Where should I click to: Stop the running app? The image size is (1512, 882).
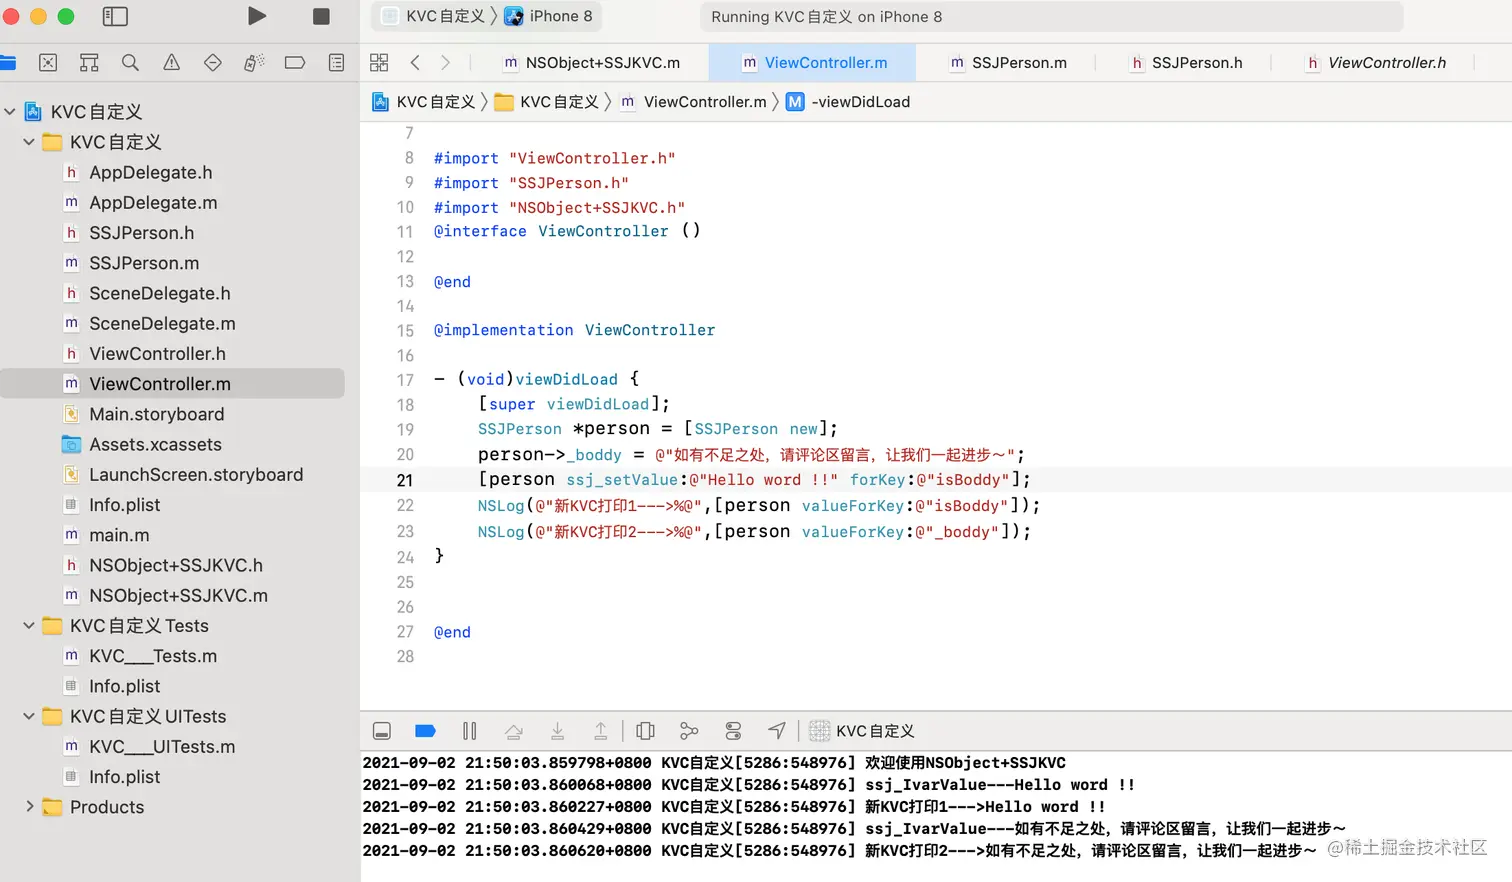pyautogui.click(x=321, y=16)
